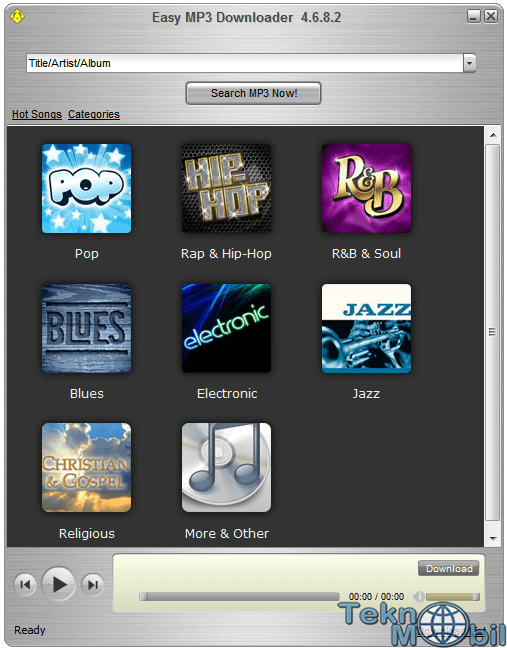Click the scrollbar down arrow
The height and width of the screenshot is (648, 507).
tap(493, 538)
